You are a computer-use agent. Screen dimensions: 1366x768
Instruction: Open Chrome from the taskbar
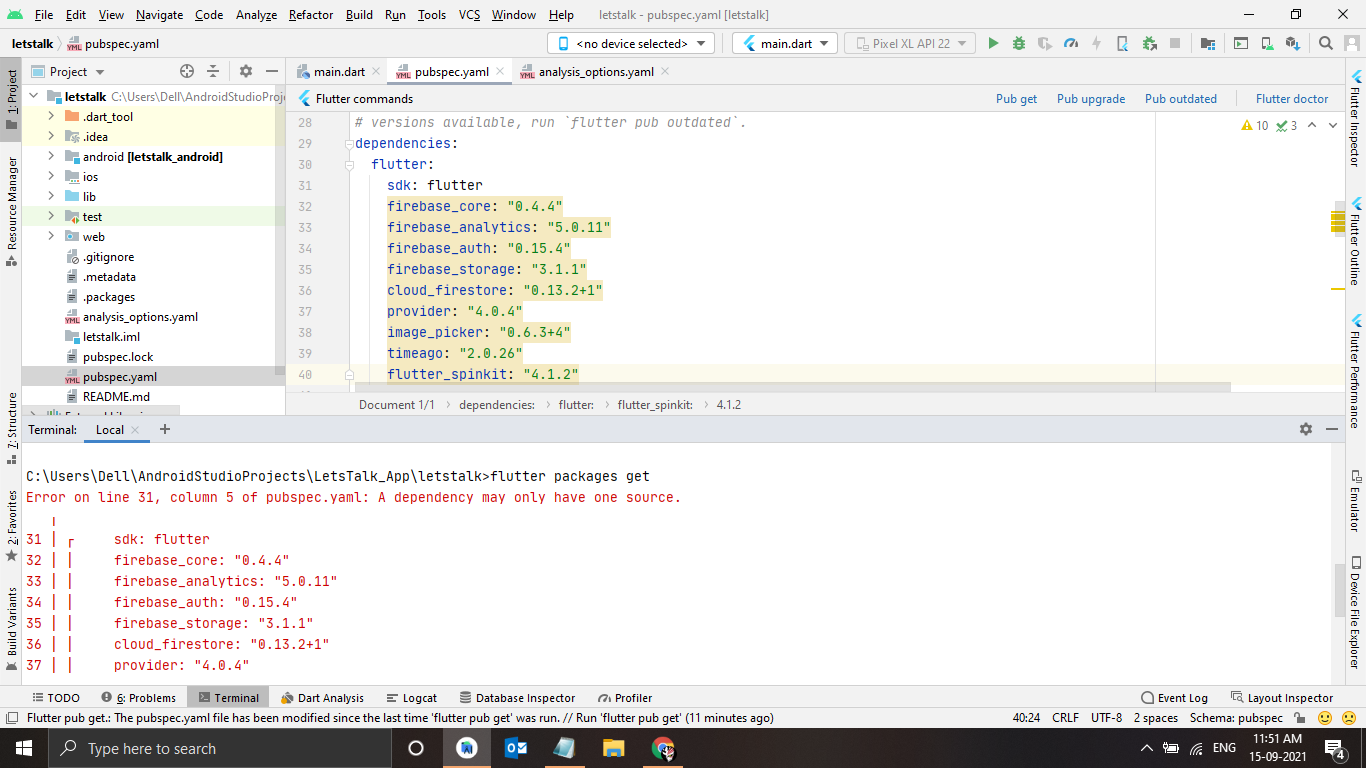(x=663, y=748)
